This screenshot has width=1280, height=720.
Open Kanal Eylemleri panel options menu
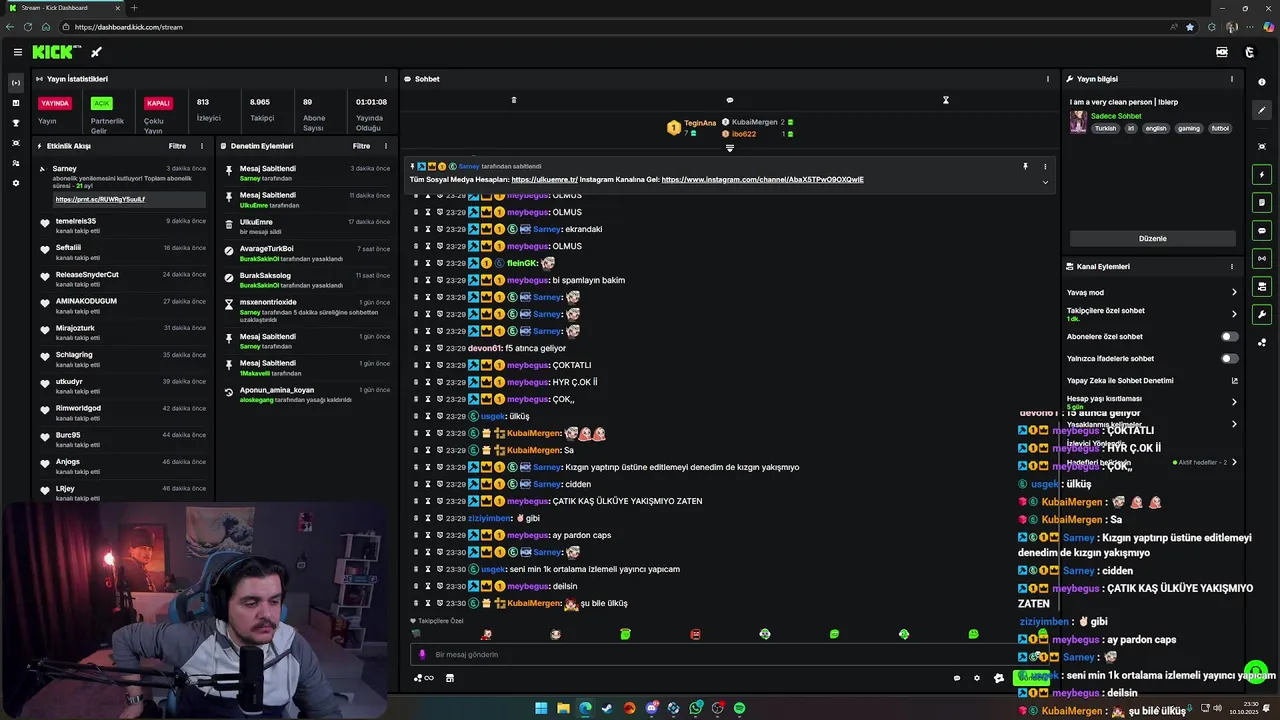1231,267
